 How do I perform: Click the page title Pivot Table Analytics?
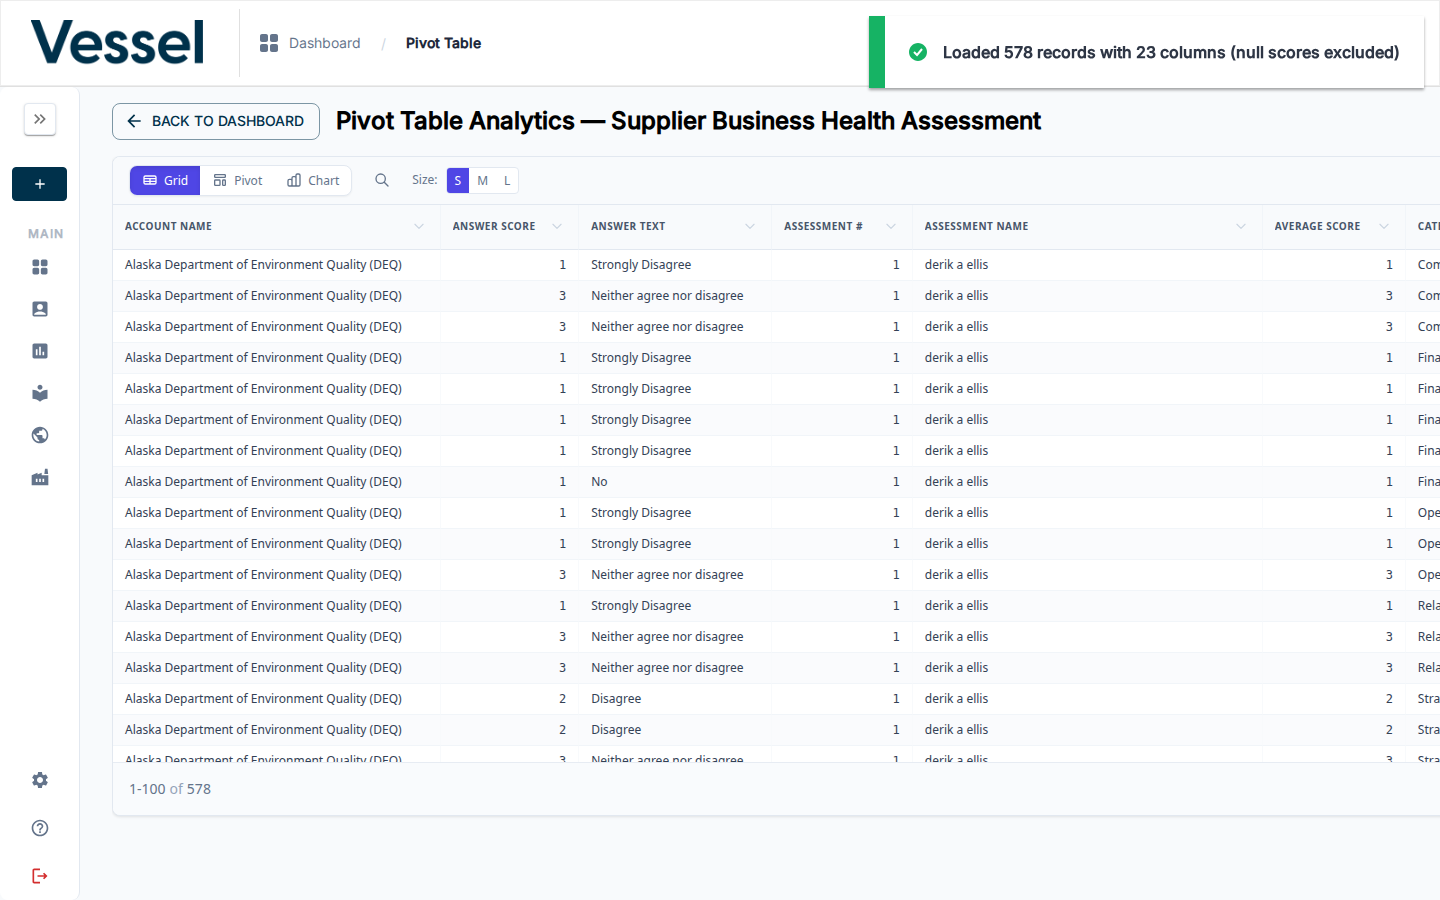coord(688,121)
